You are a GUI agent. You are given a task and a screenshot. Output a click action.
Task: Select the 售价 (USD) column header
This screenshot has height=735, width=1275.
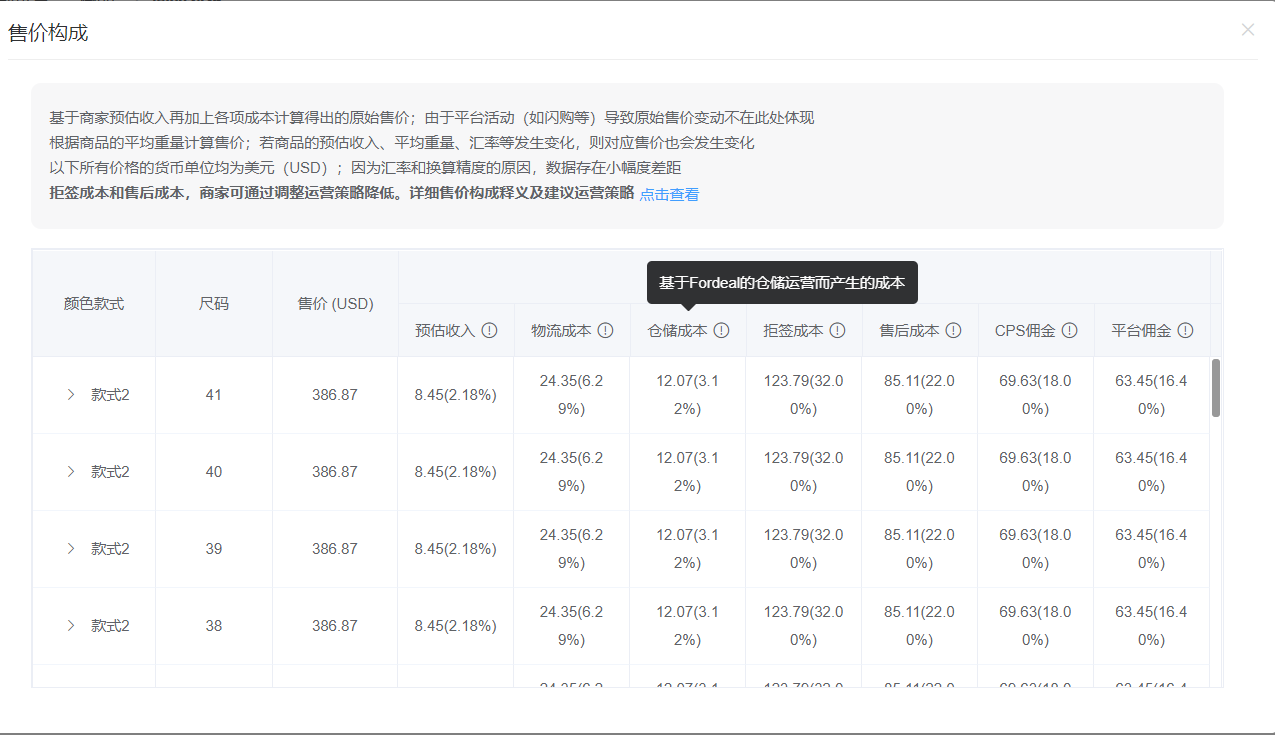pos(335,303)
